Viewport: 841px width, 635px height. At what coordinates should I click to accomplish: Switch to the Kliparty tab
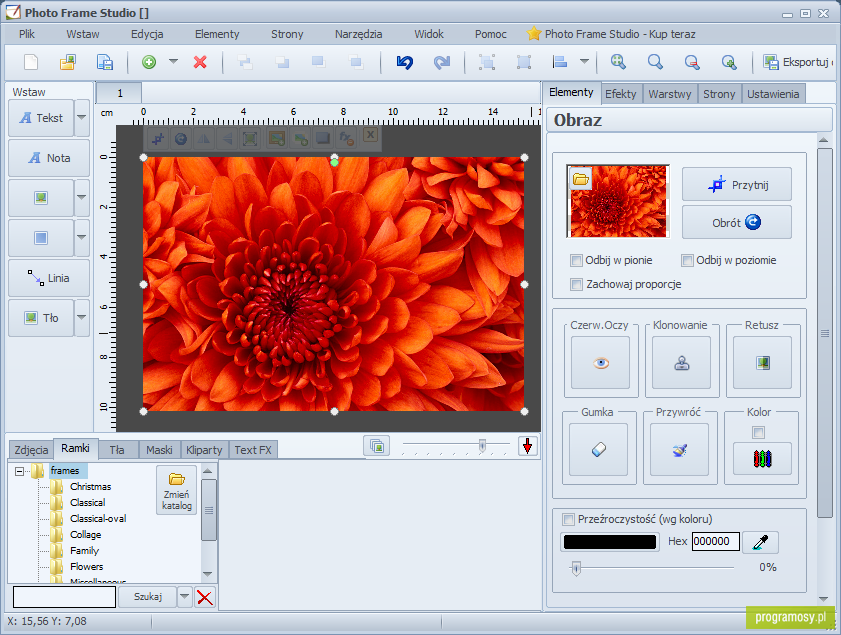point(204,450)
